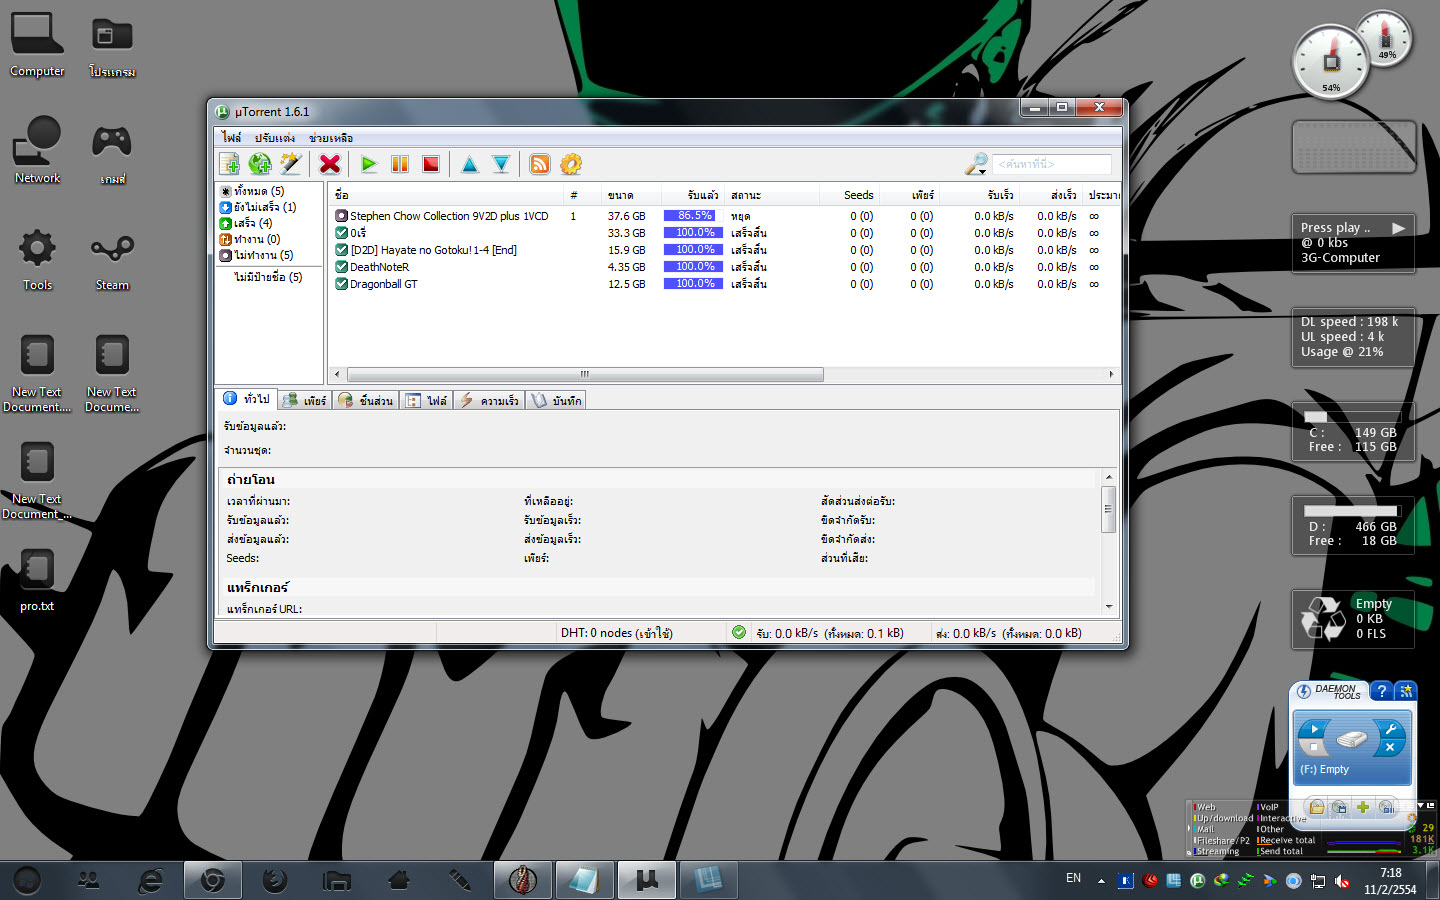Select the ไม่มีป้ายชื่อ (5) label

(268, 277)
